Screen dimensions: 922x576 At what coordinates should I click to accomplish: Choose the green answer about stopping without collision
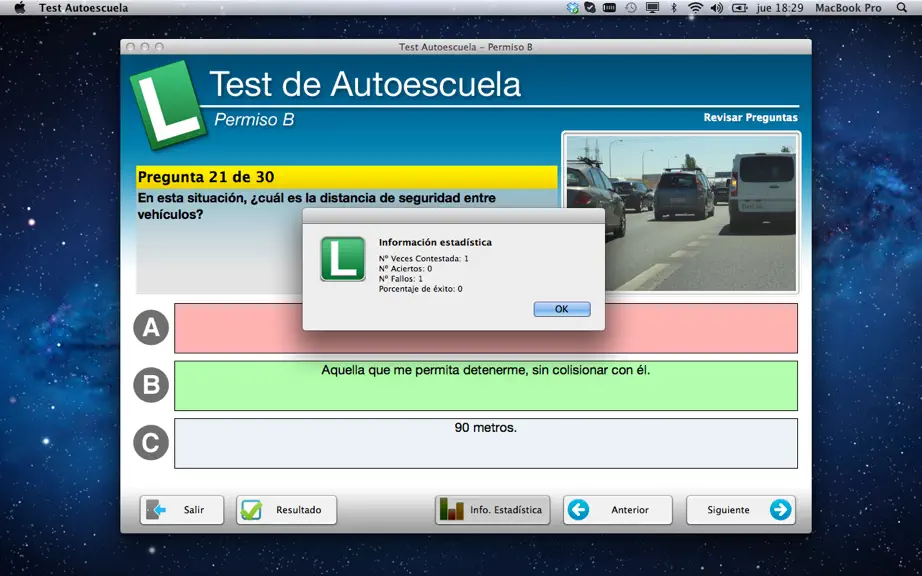(486, 386)
